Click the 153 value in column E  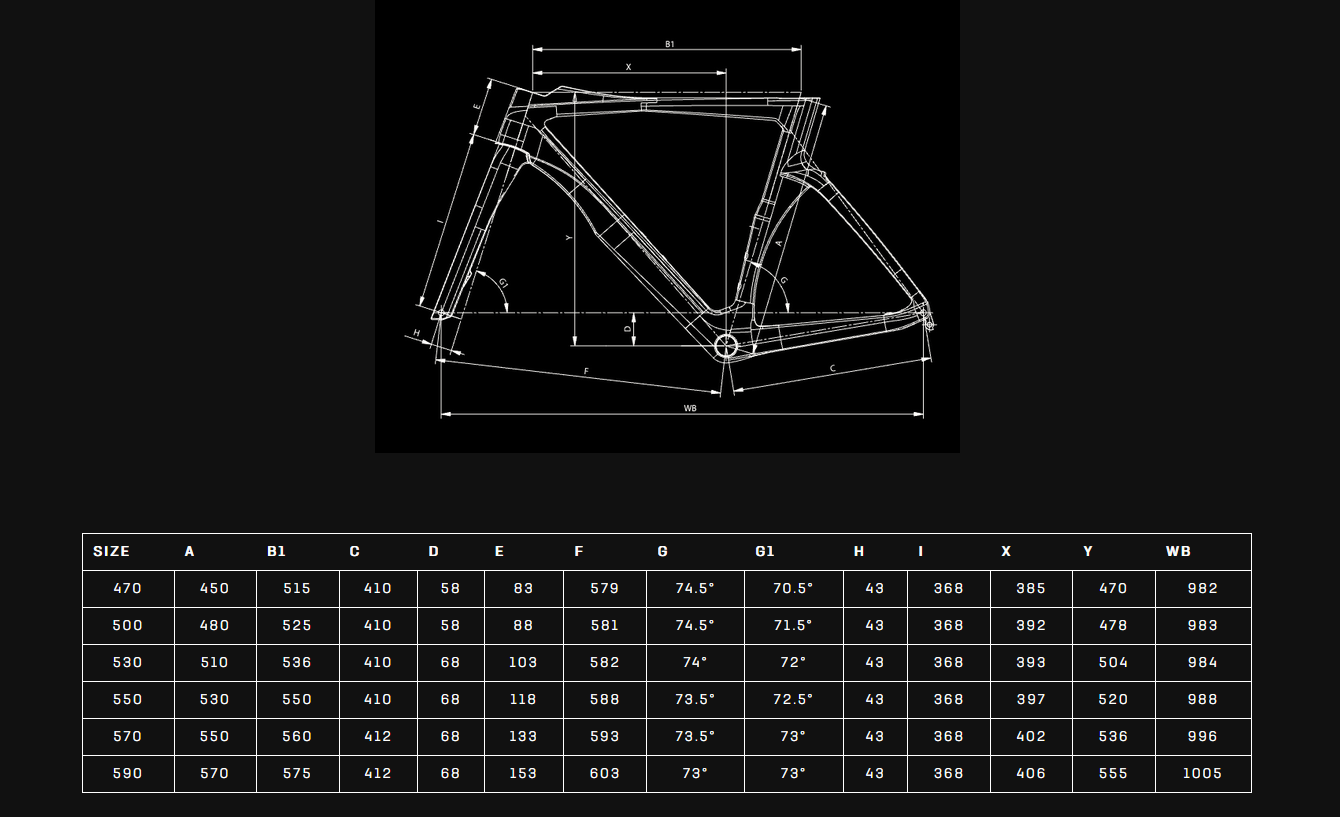pyautogui.click(x=523, y=773)
